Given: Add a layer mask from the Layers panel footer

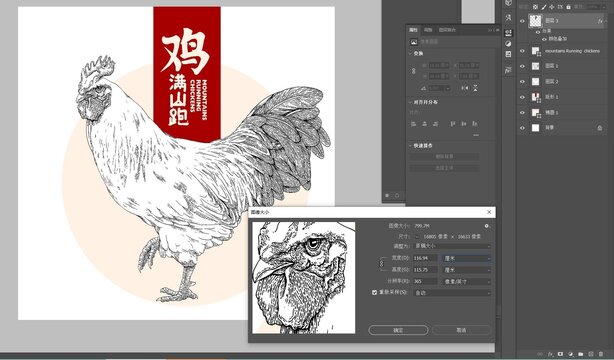Looking at the screenshot, I should point(560,355).
